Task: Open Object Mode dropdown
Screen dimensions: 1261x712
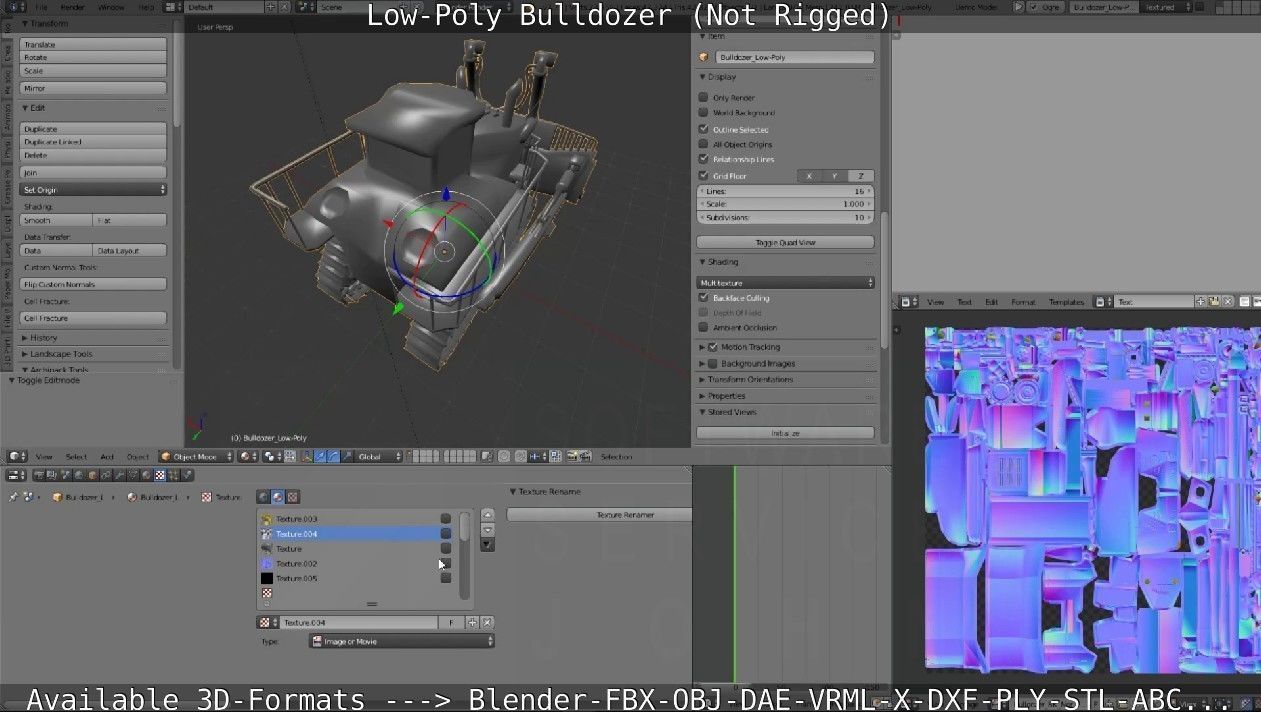Action: click(x=195, y=456)
